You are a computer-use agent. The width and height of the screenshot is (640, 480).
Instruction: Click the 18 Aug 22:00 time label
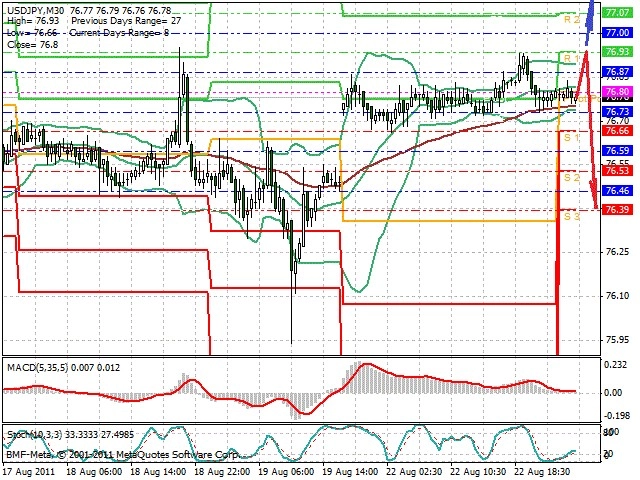pyautogui.click(x=222, y=472)
